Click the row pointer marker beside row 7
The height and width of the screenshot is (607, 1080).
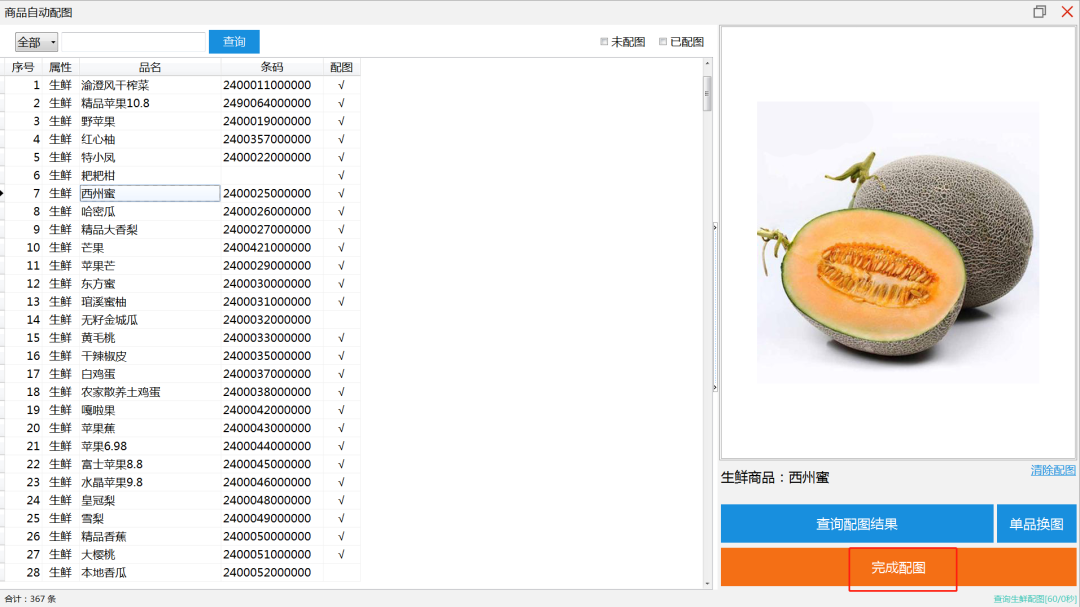pos(3,193)
